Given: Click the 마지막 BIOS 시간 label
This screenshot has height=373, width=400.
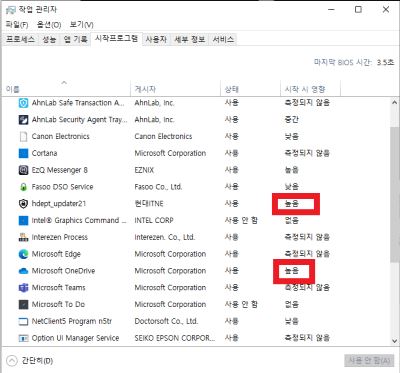Looking at the screenshot, I should (343, 62).
